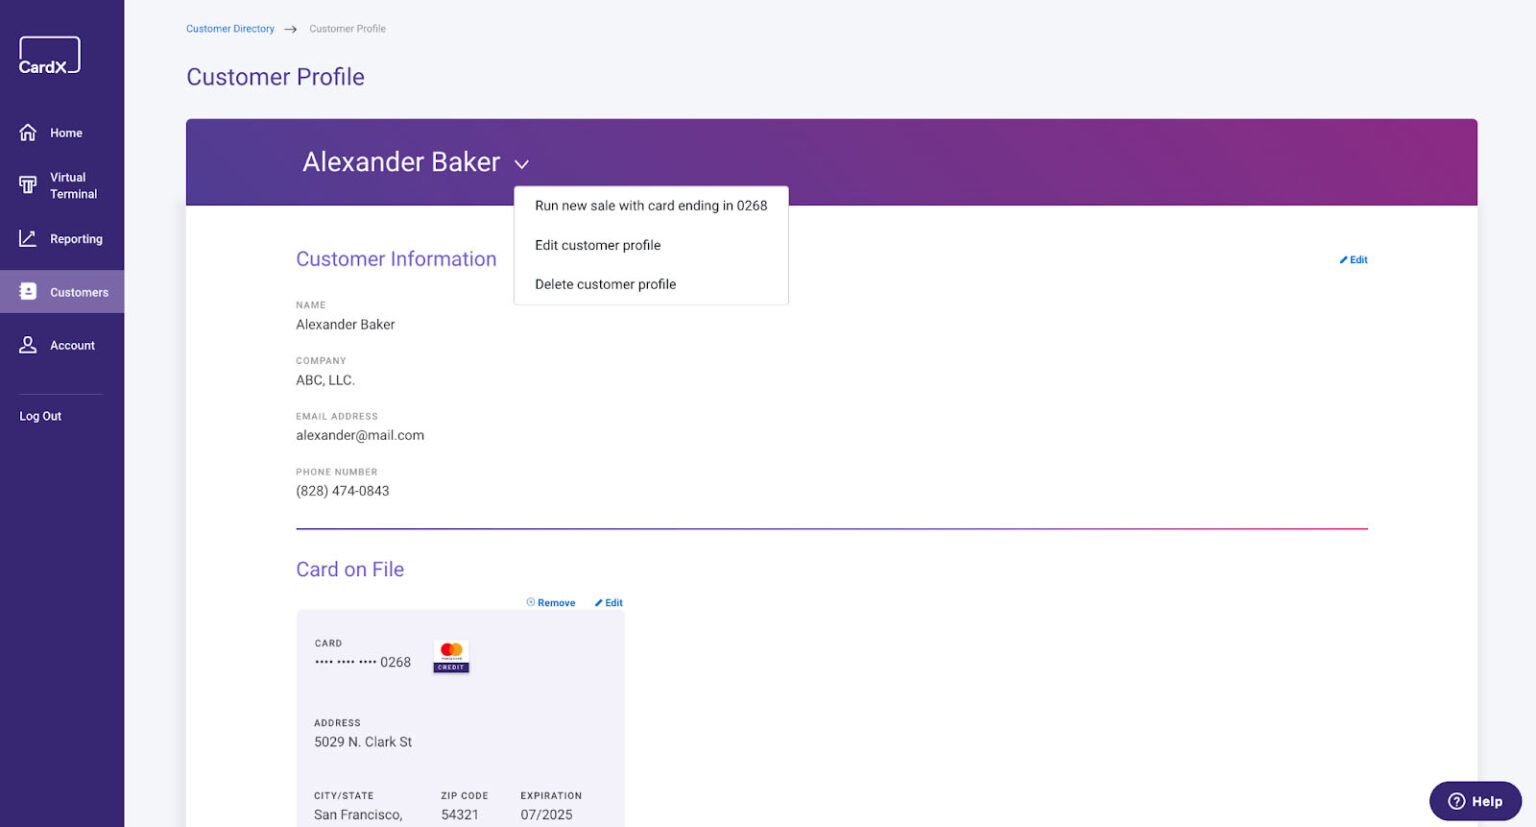Screen dimensions: 1536x827
Task: Click the Customers sidebar icon
Action: coord(28,291)
